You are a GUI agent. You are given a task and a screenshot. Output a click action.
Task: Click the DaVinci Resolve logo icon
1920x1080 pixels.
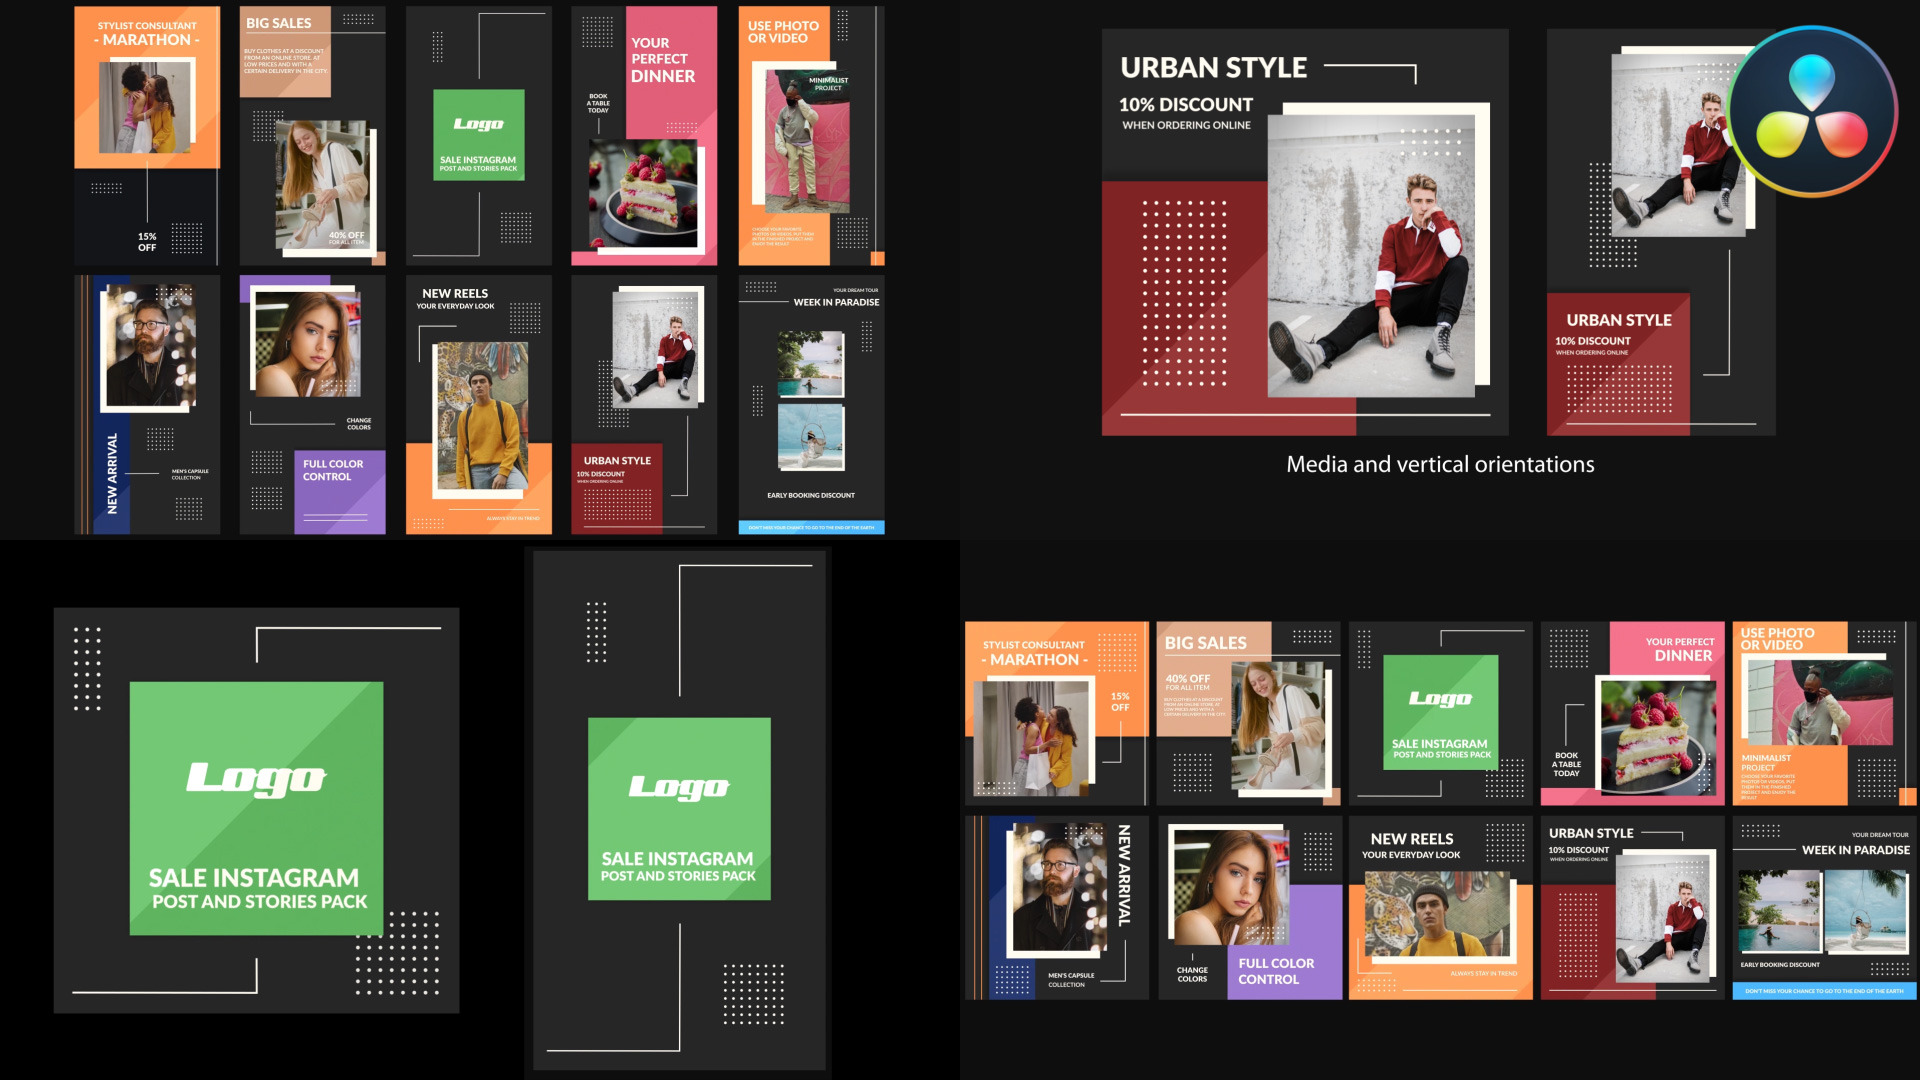1811,112
